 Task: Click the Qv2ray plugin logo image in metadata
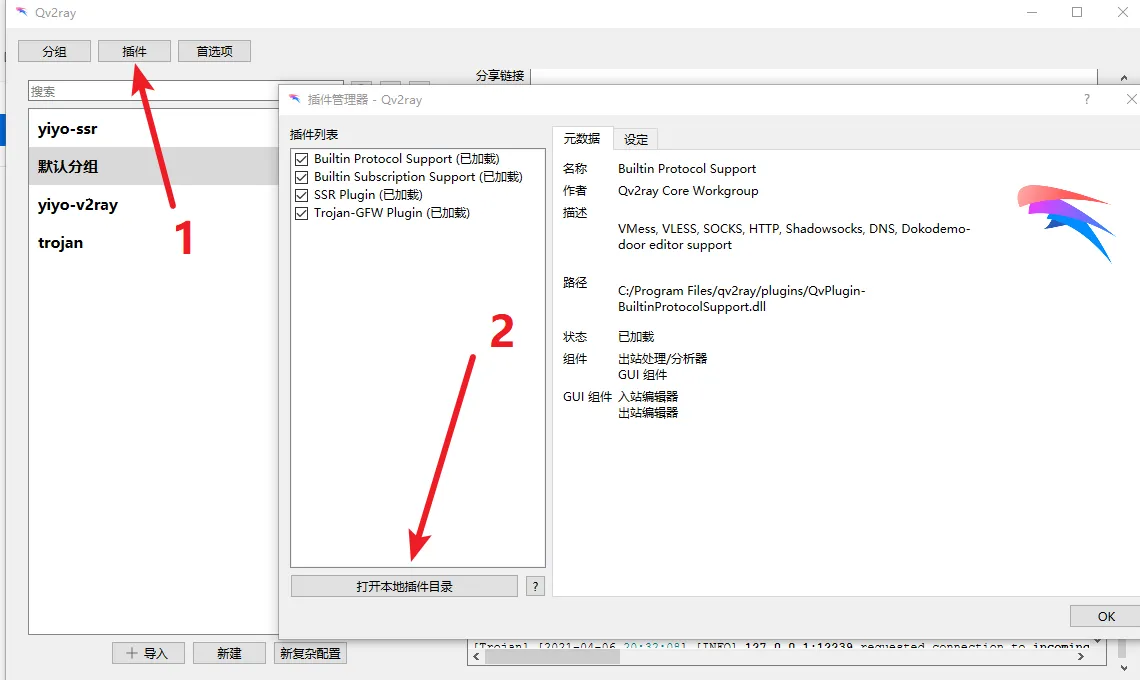click(1065, 221)
